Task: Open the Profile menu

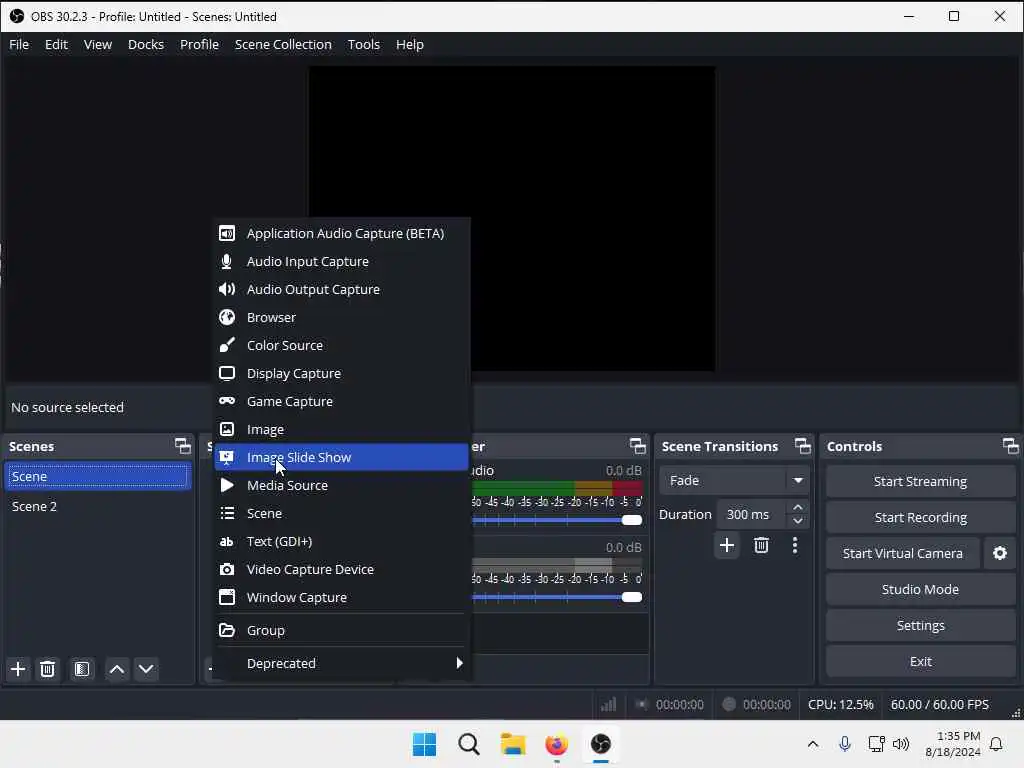Action: click(199, 44)
